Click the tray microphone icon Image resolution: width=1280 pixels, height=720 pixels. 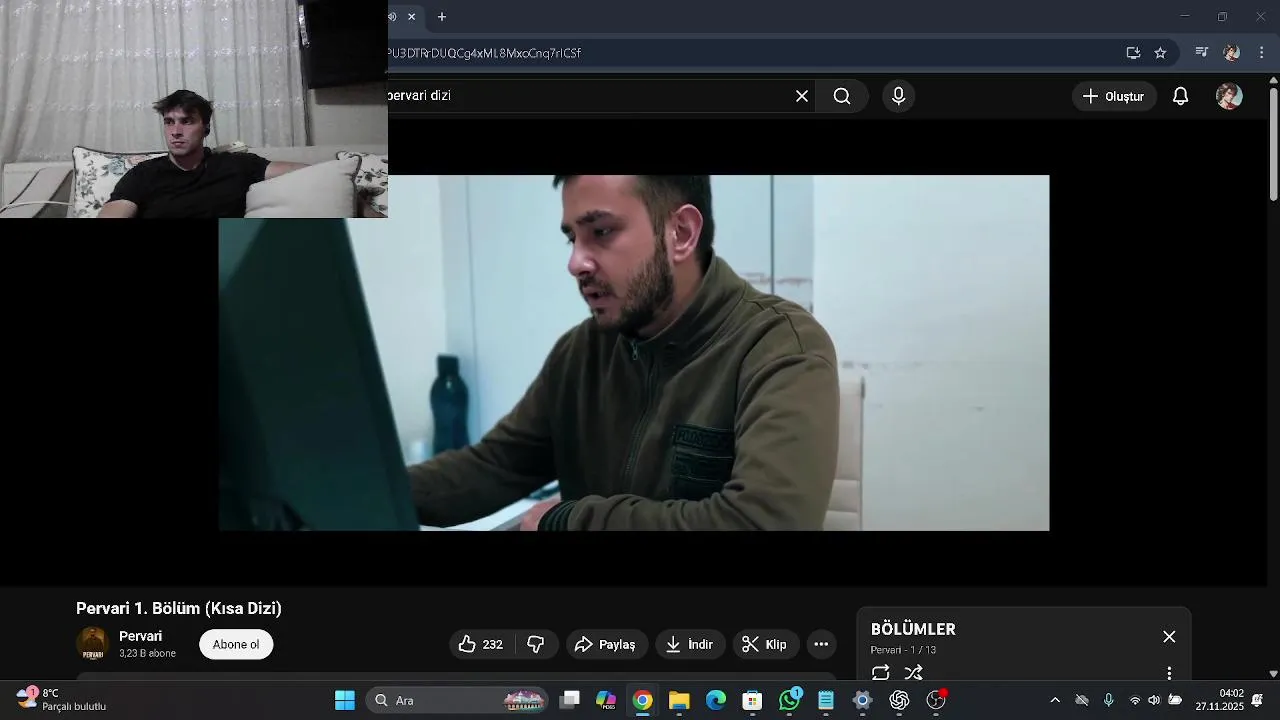coord(1108,700)
